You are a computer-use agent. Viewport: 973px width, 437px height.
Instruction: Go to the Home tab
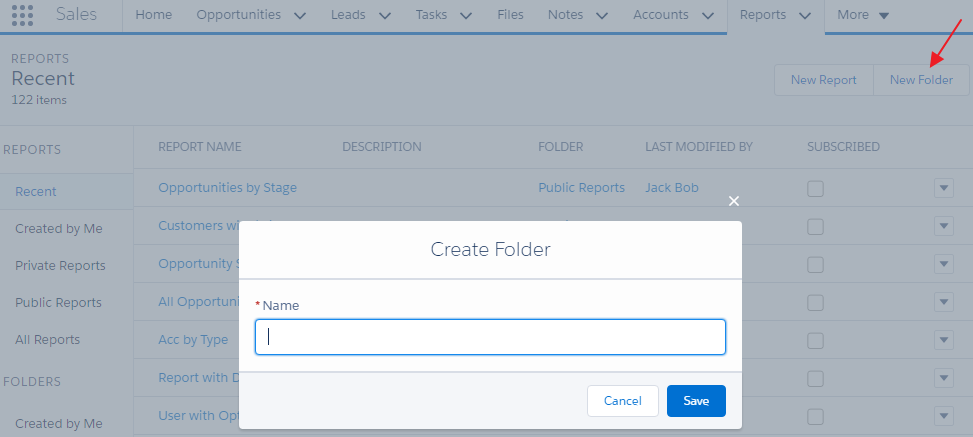point(153,16)
